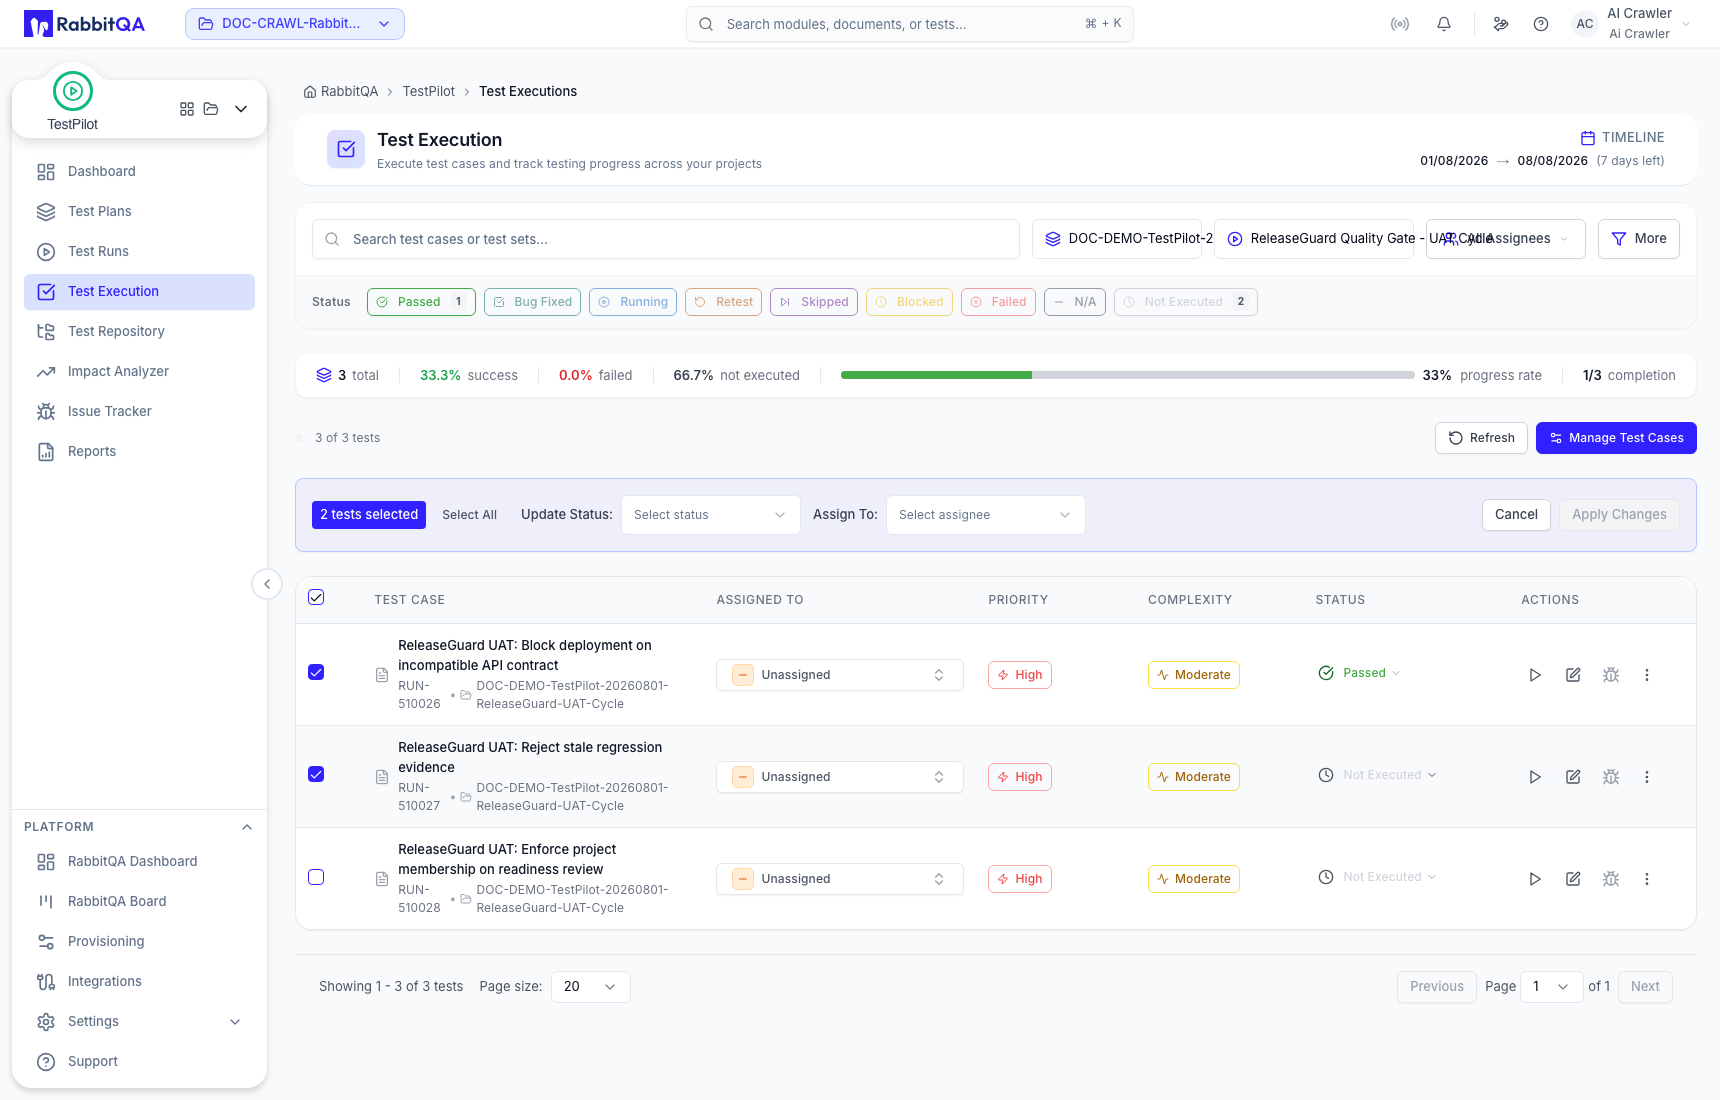Open the More filters button

pos(1639,239)
